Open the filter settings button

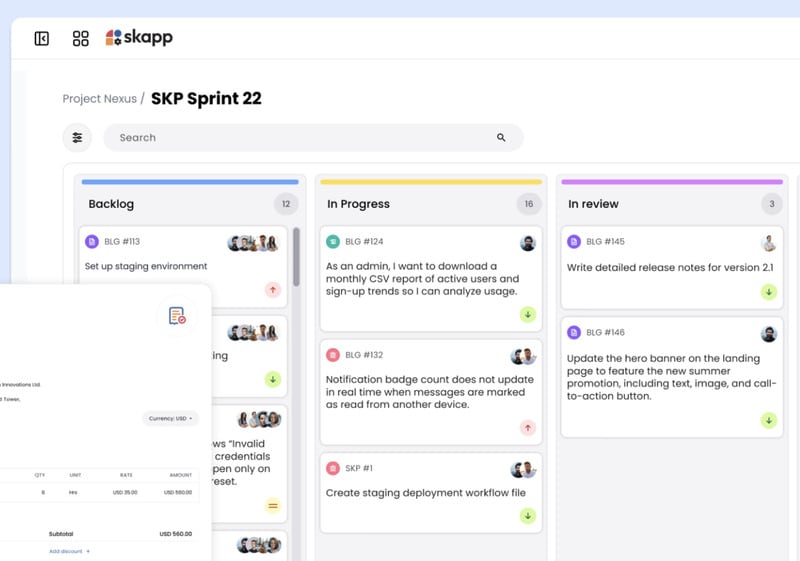(x=77, y=137)
